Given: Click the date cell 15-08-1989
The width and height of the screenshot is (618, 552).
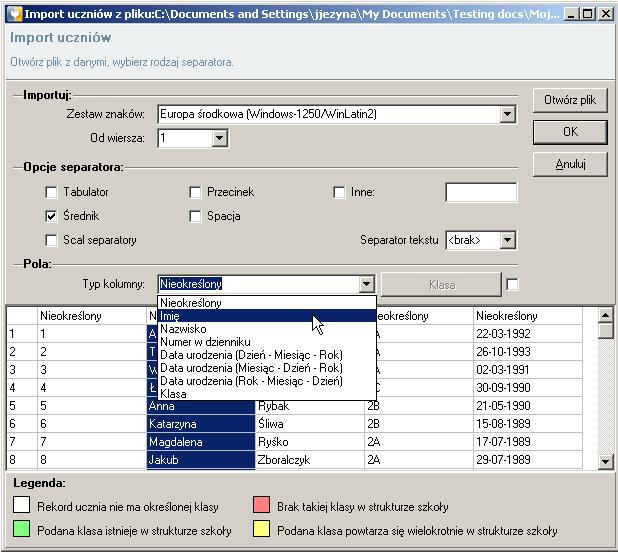Looking at the screenshot, I should (x=528, y=424).
